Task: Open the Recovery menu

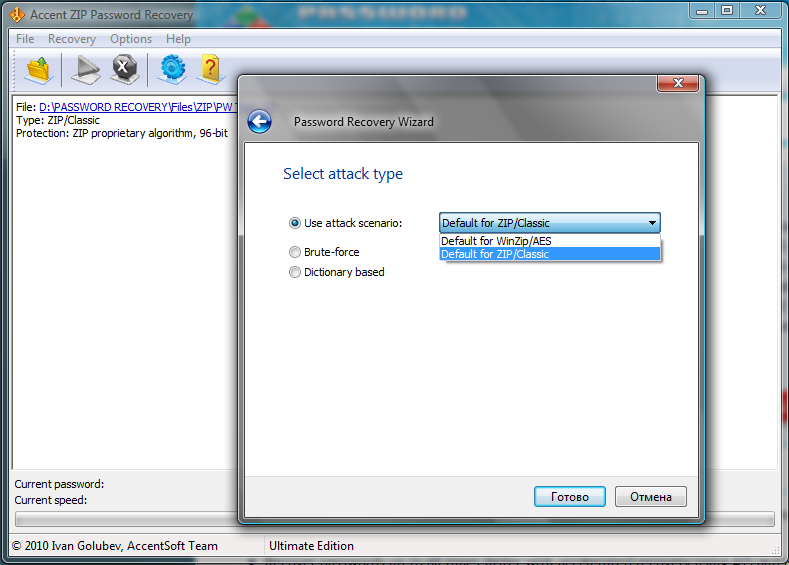Action: click(x=72, y=39)
